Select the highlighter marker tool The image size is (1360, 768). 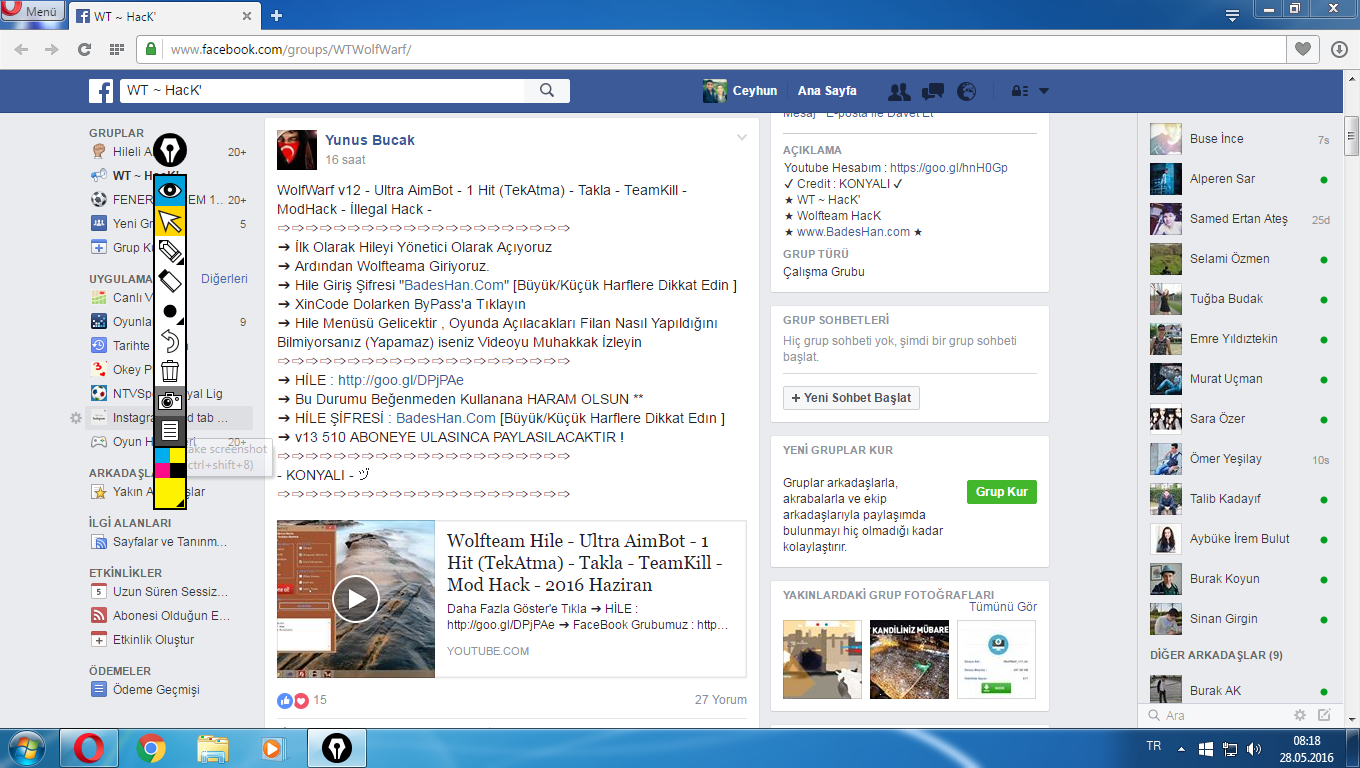(170, 251)
